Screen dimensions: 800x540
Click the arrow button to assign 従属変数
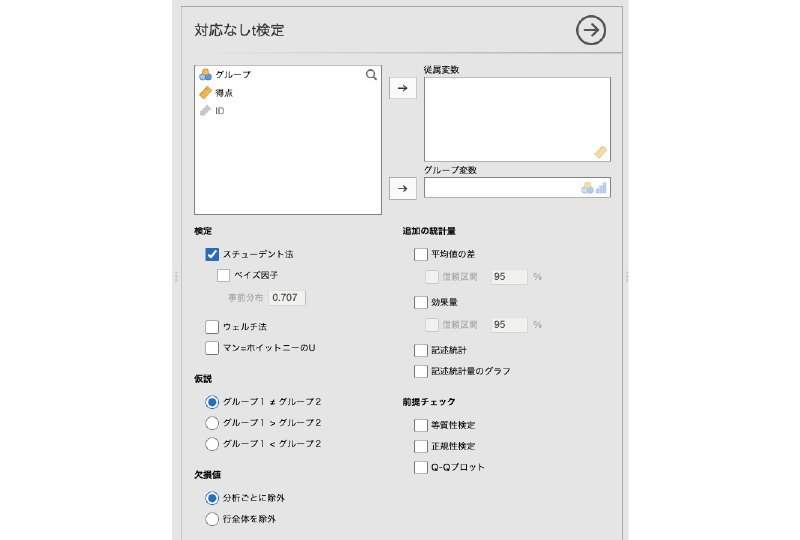[x=402, y=88]
